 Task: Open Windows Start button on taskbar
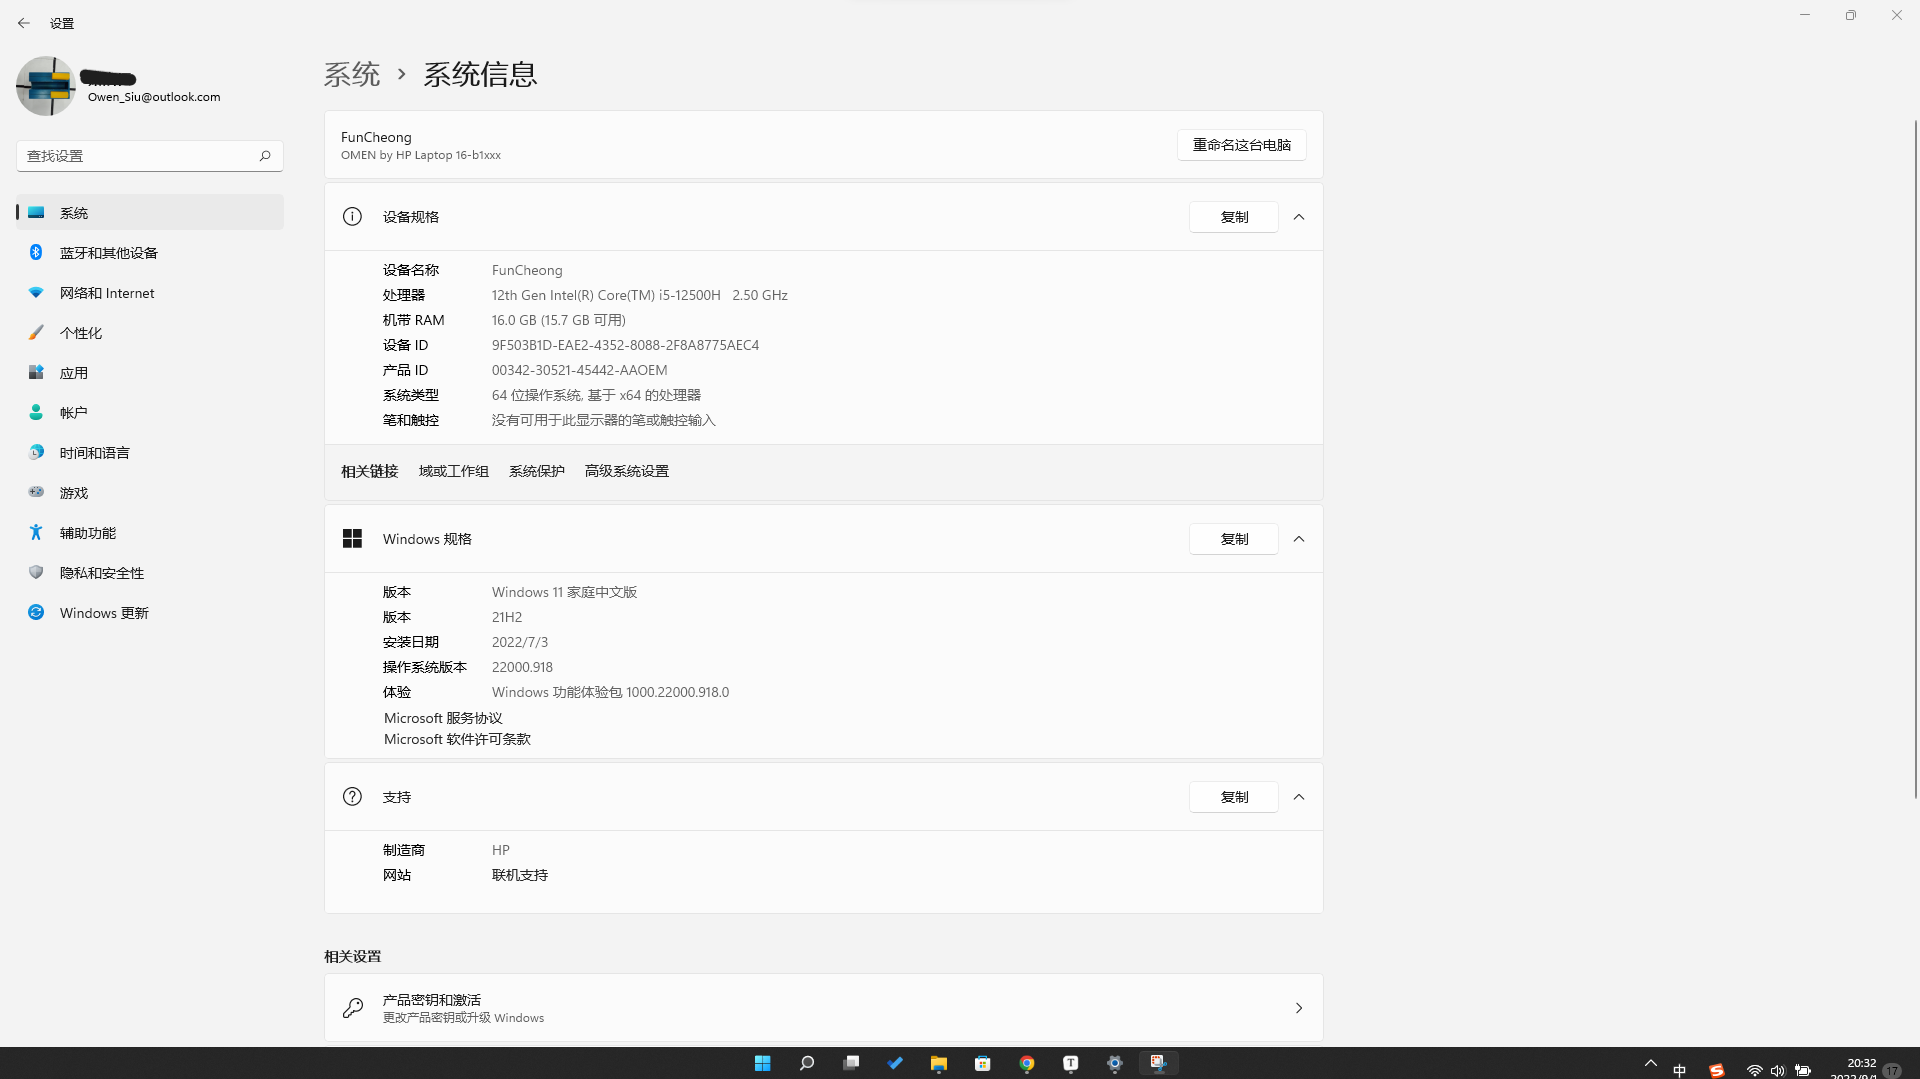762,1063
